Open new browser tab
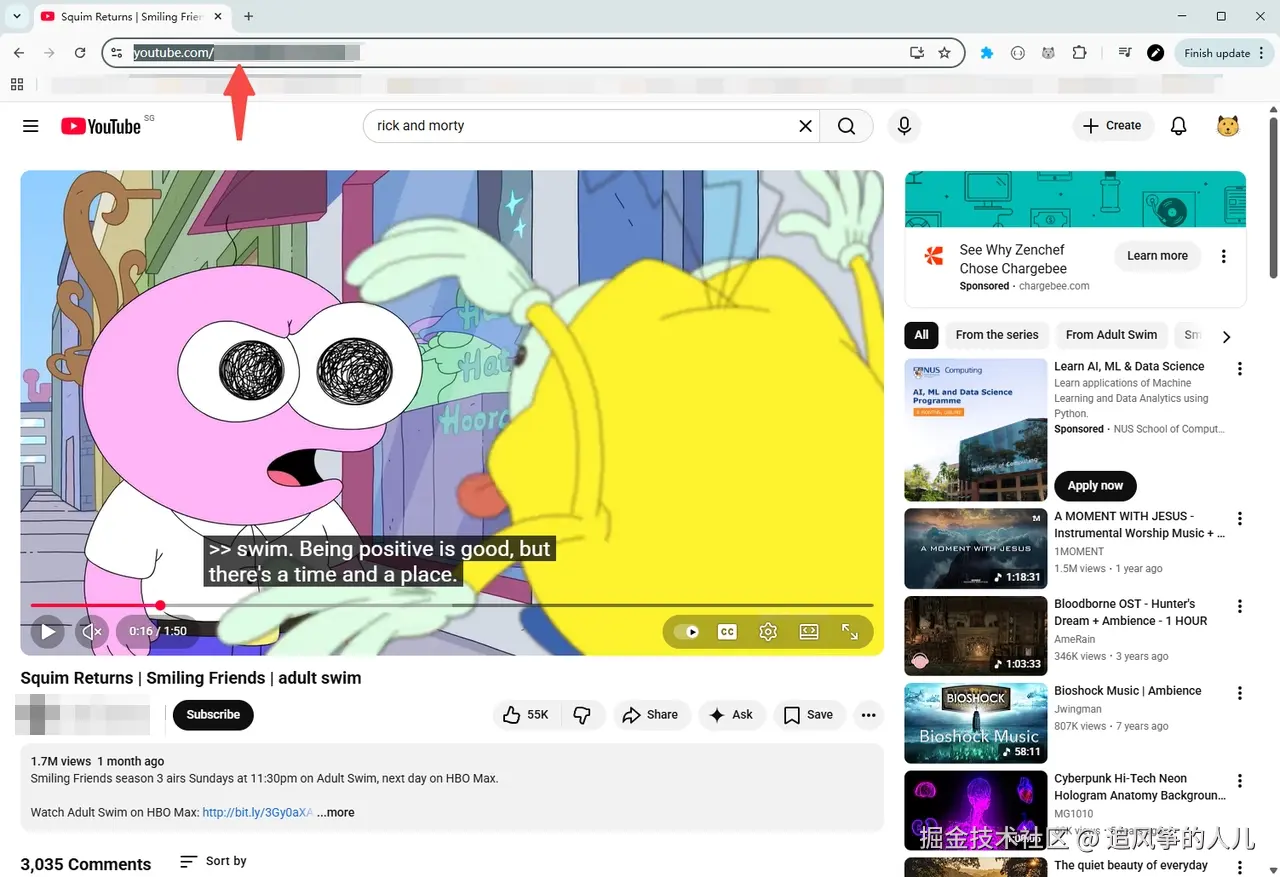The height and width of the screenshot is (877, 1280). pyautogui.click(x=249, y=16)
